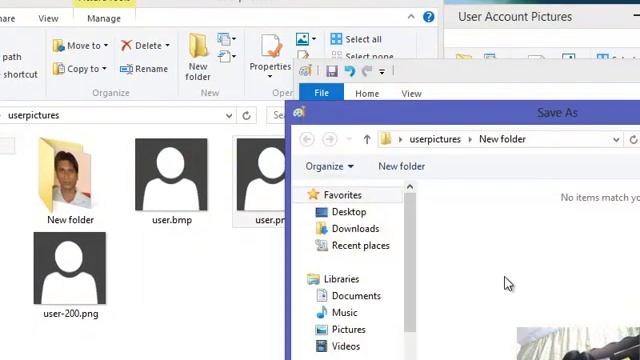Screen dimensions: 640x360
Task: Open the Copy to dropdown arrow
Action: [104, 69]
